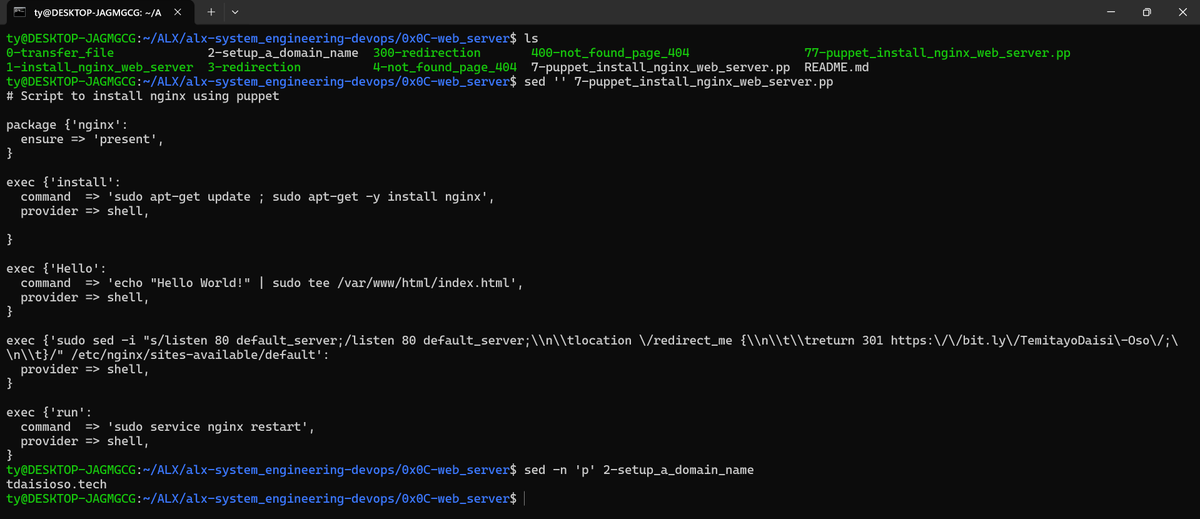
Task: Click the 0-transfer_file filename
Action: click(x=60, y=52)
